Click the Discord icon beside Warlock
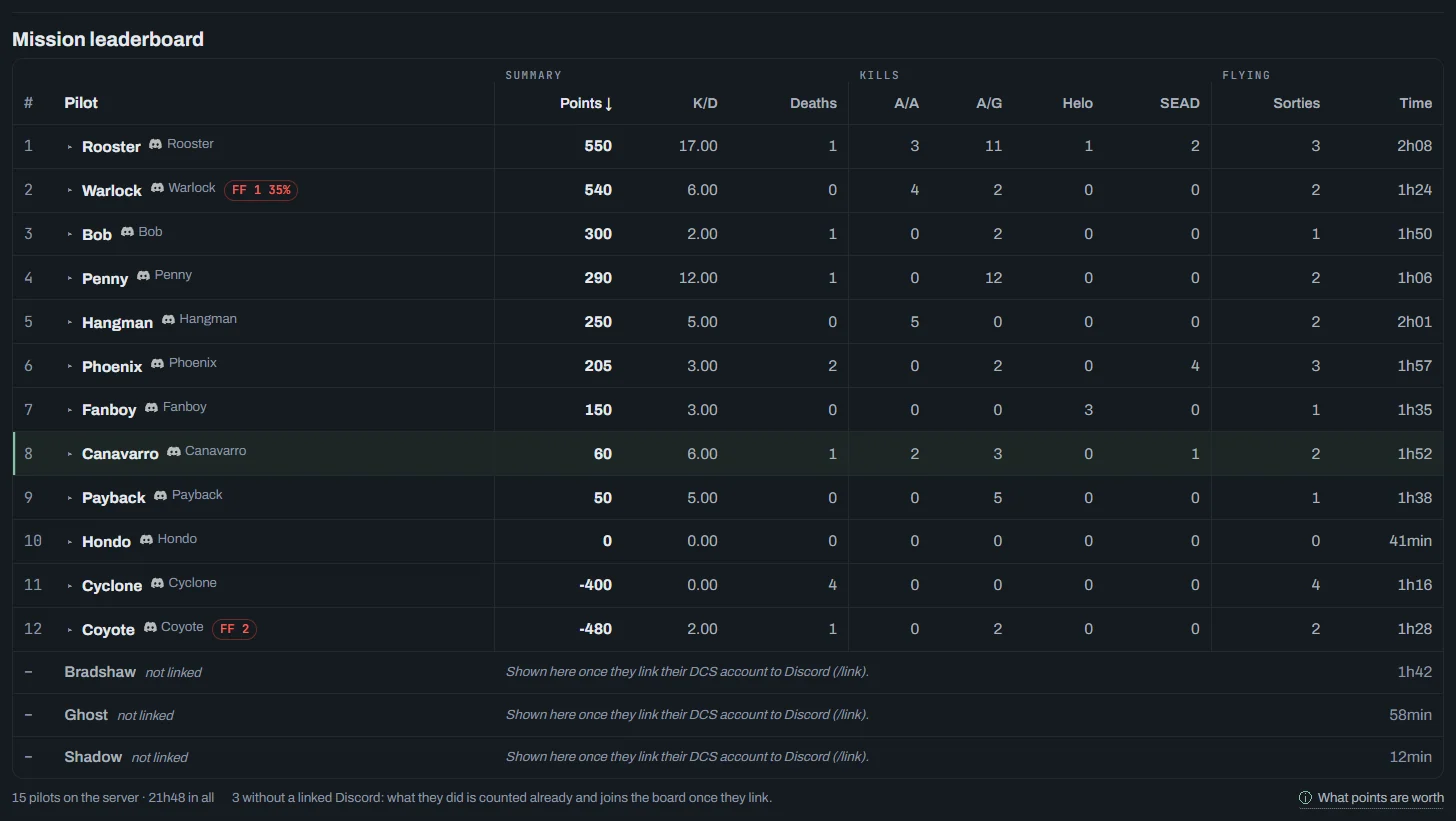 coord(157,188)
